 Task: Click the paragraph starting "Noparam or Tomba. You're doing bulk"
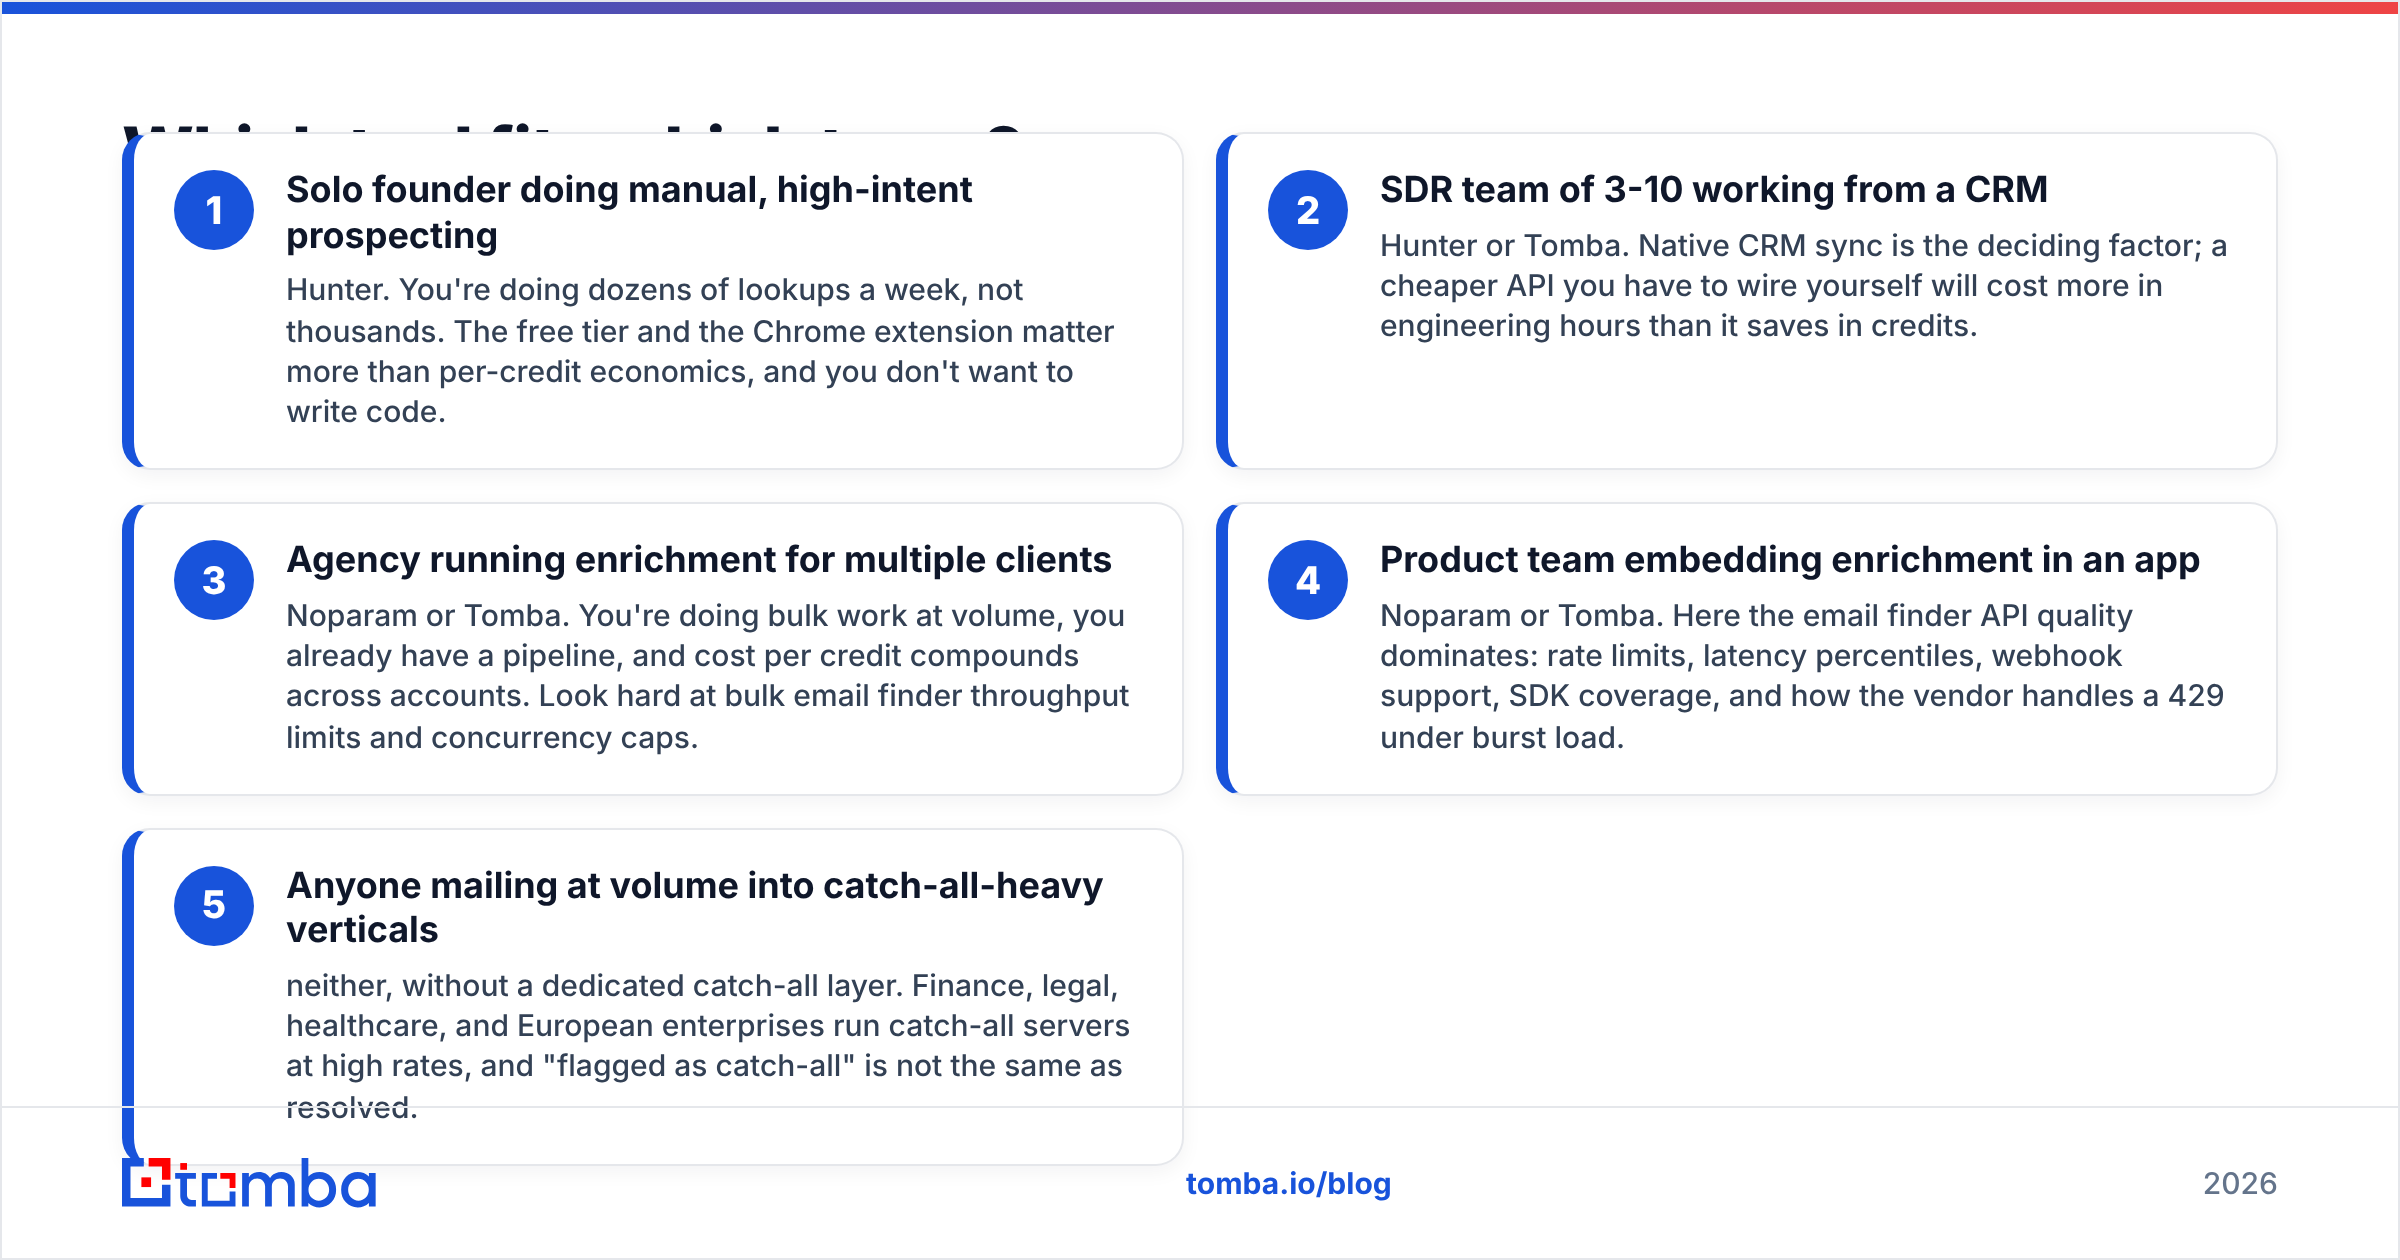708,676
